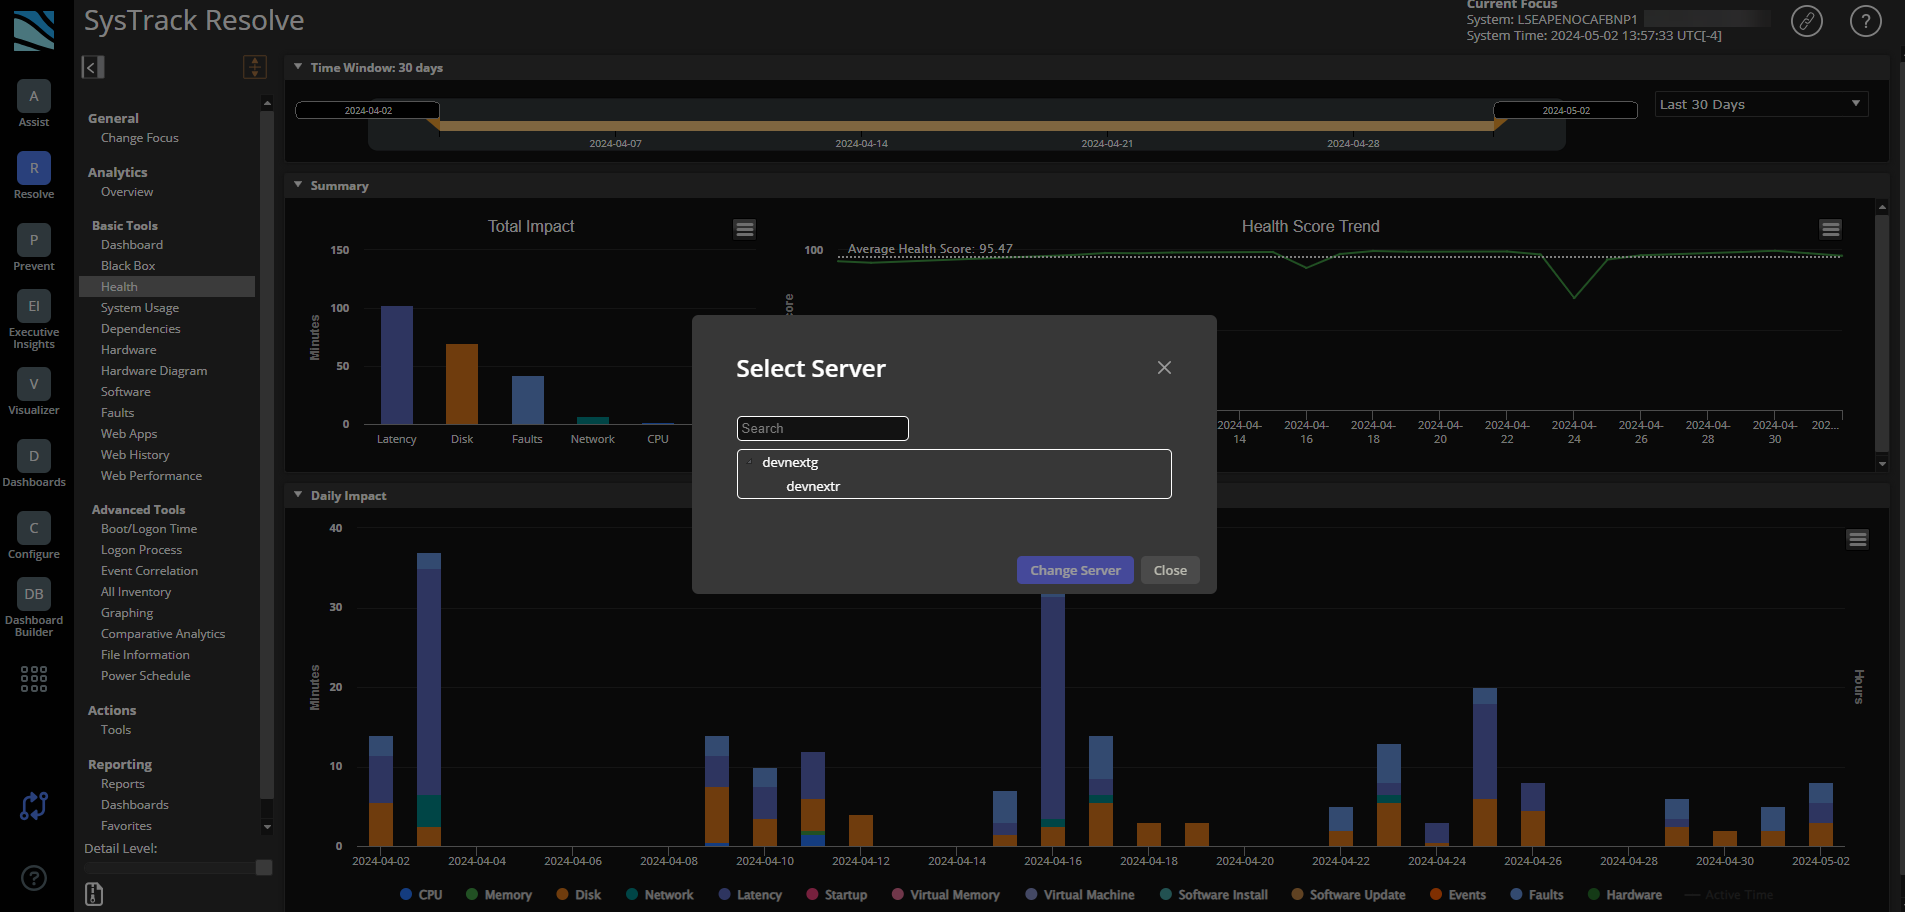1905x912 pixels.
Task: Toggle Hardware series in chart legend
Action: 1625,895
